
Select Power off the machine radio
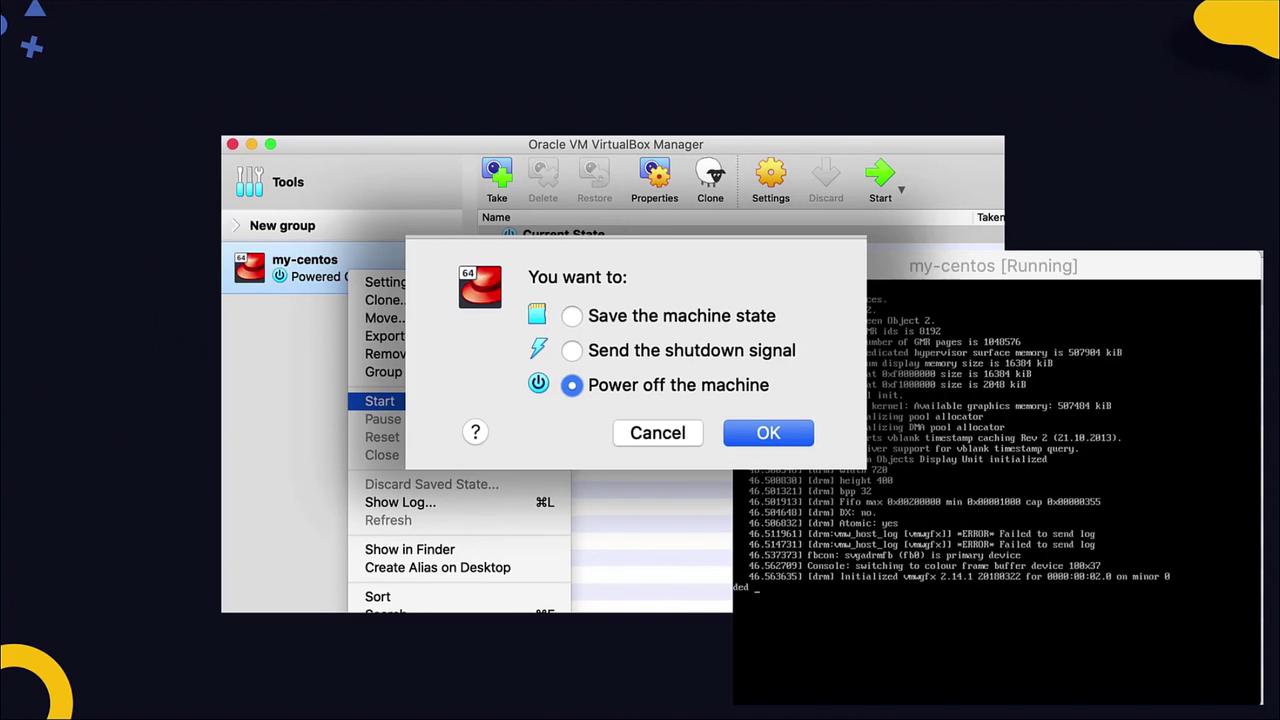(x=572, y=385)
